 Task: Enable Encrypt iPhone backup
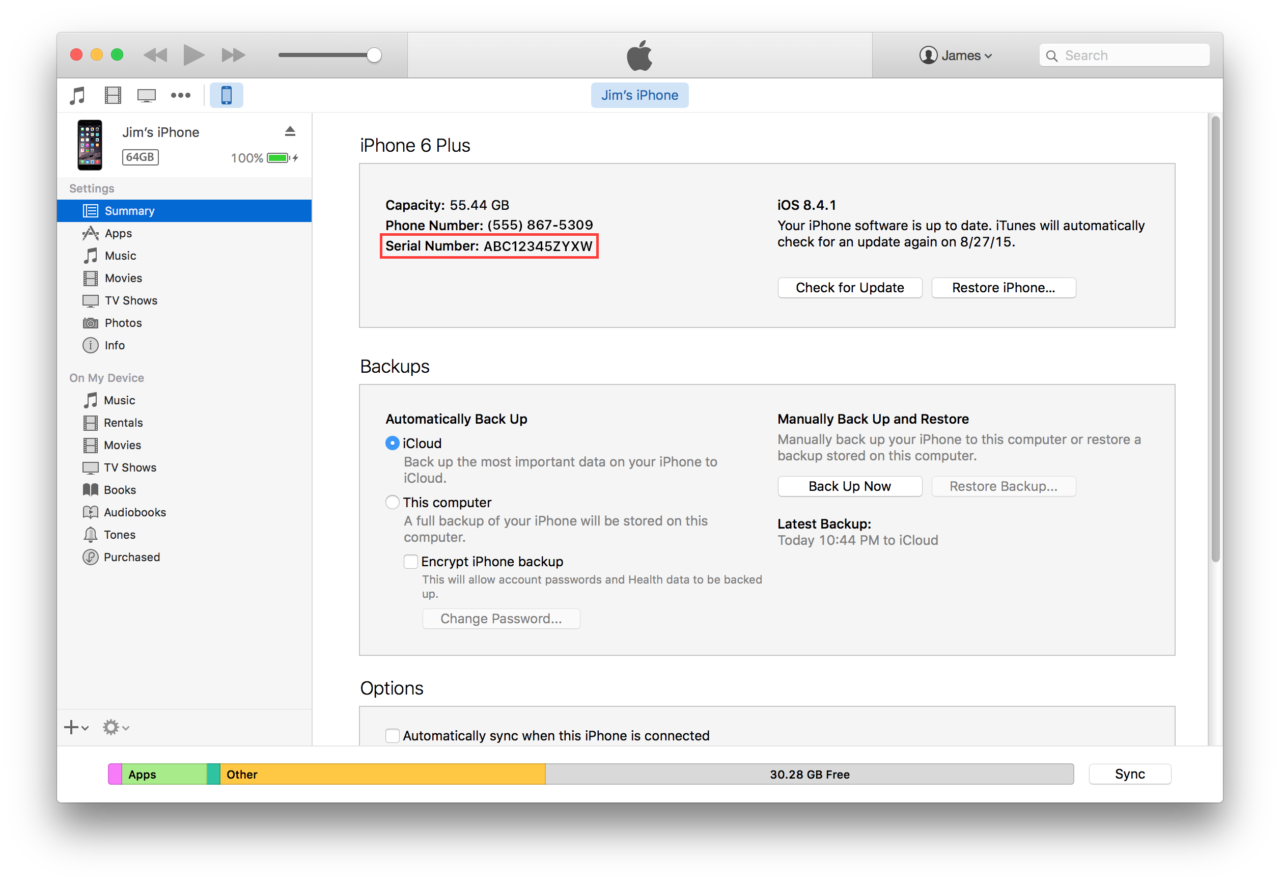point(411,561)
